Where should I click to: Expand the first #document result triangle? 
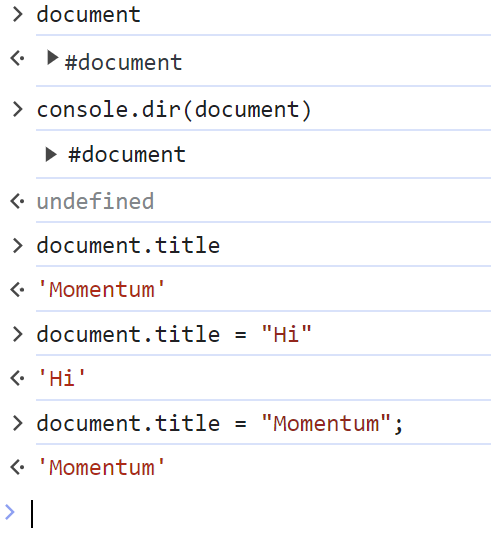point(52,58)
